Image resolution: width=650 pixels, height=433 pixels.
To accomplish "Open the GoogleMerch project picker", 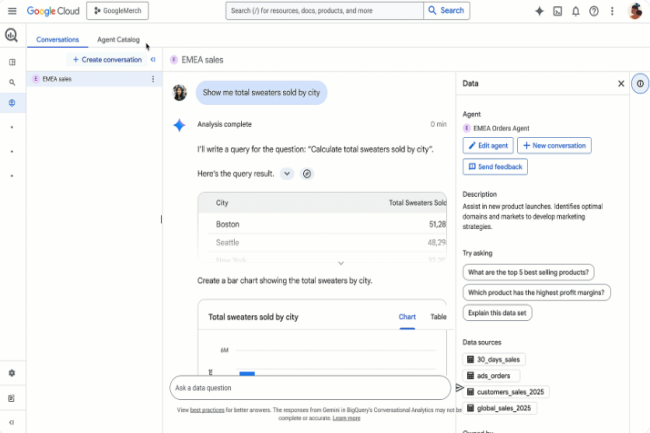I will click(x=118, y=11).
